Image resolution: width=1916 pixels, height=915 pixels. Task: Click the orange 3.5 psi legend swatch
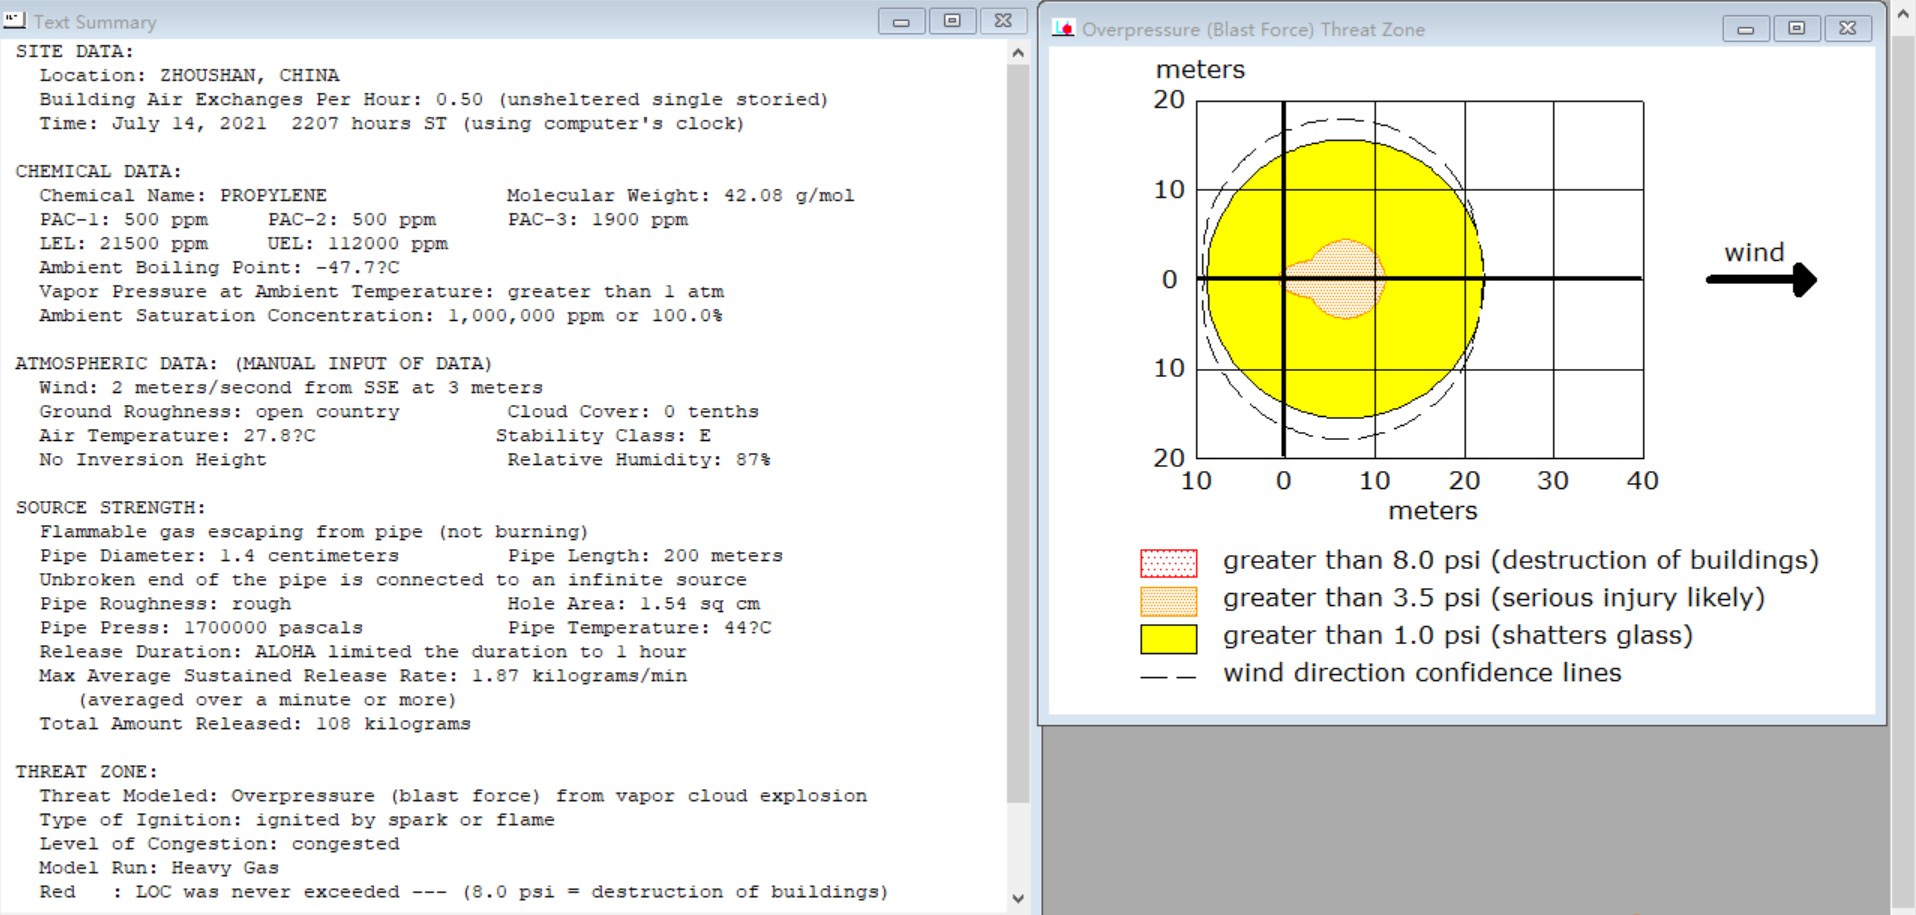point(1169,601)
